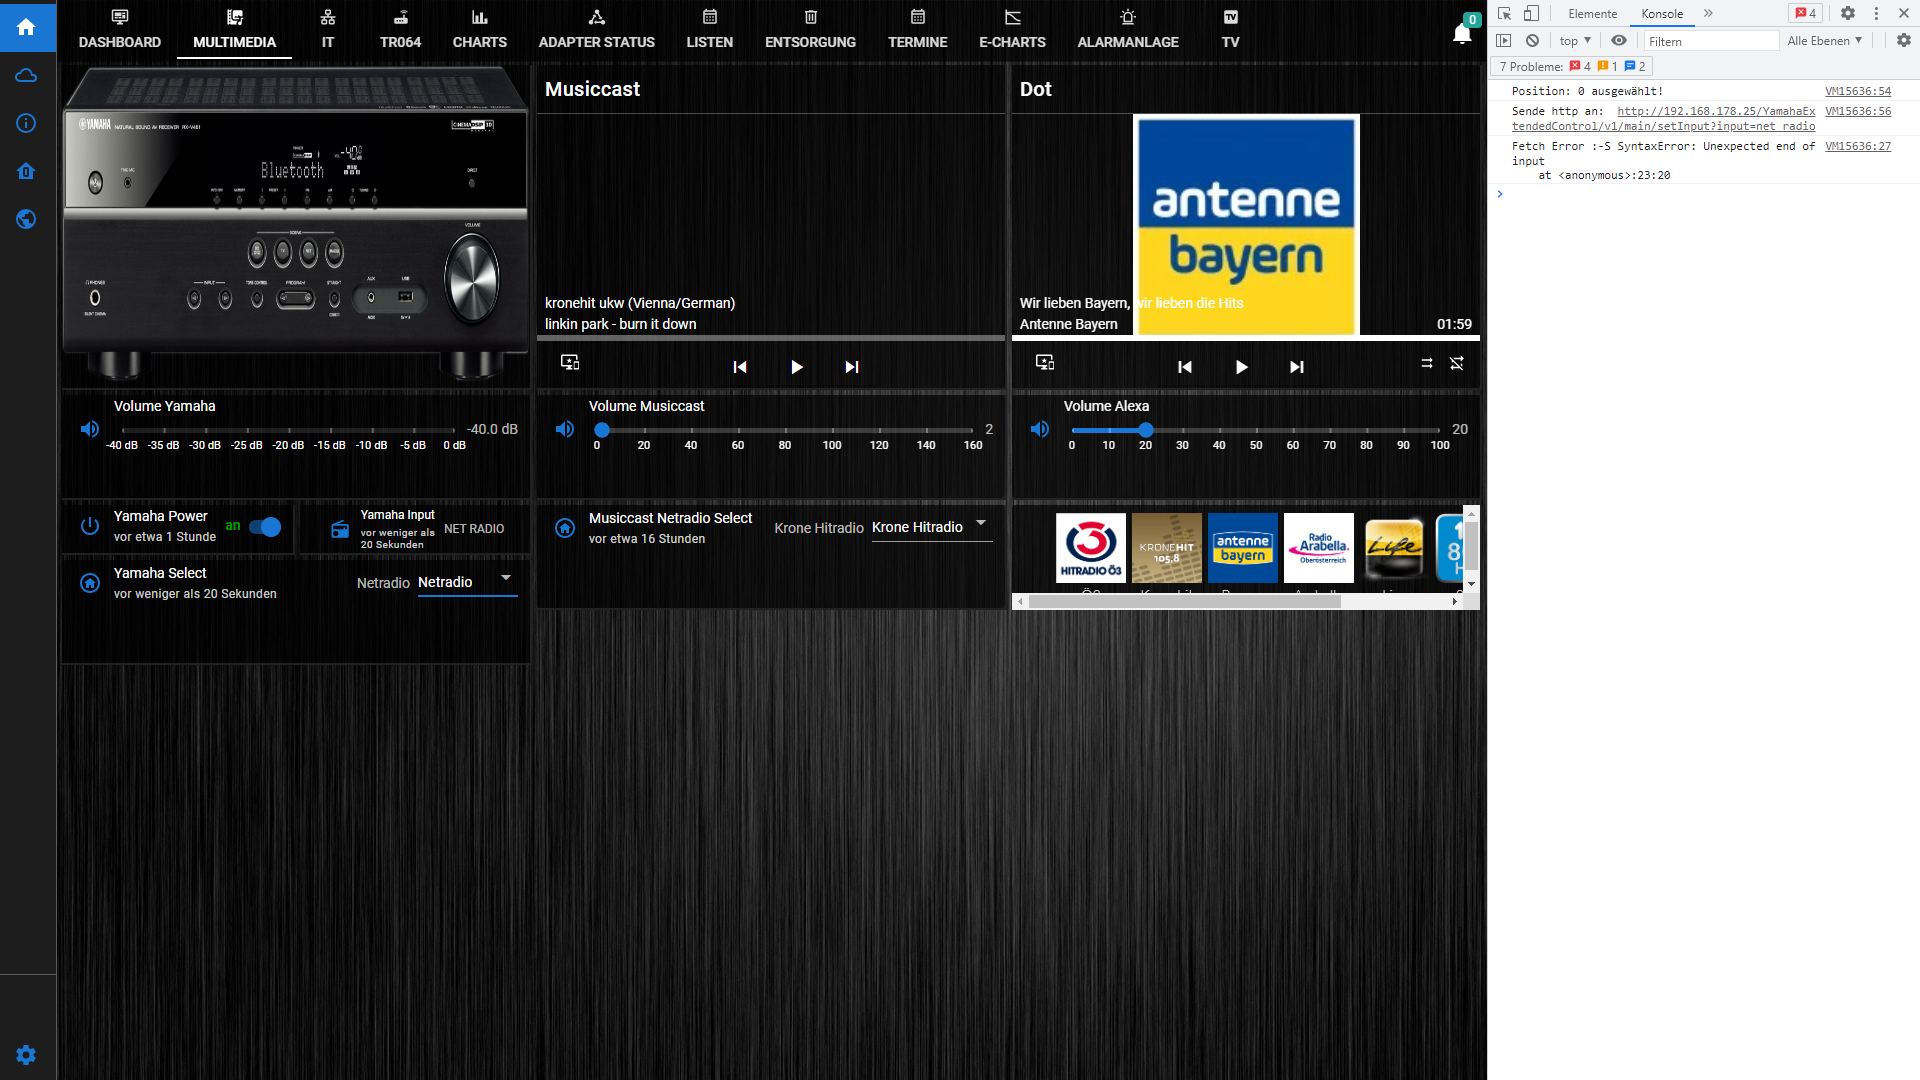Click the Dot cast screen icon

tap(1045, 362)
